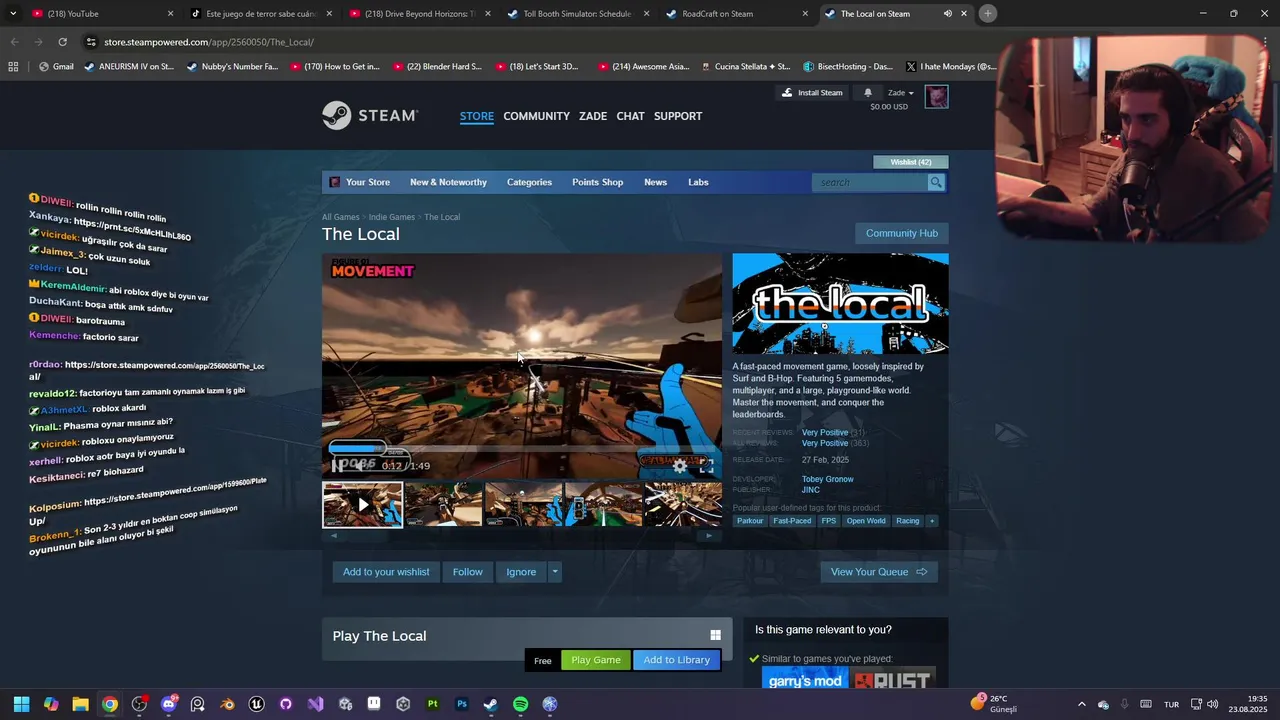
Task: Open the Chrome apps grid in bookmarks bar
Action: coord(13,67)
